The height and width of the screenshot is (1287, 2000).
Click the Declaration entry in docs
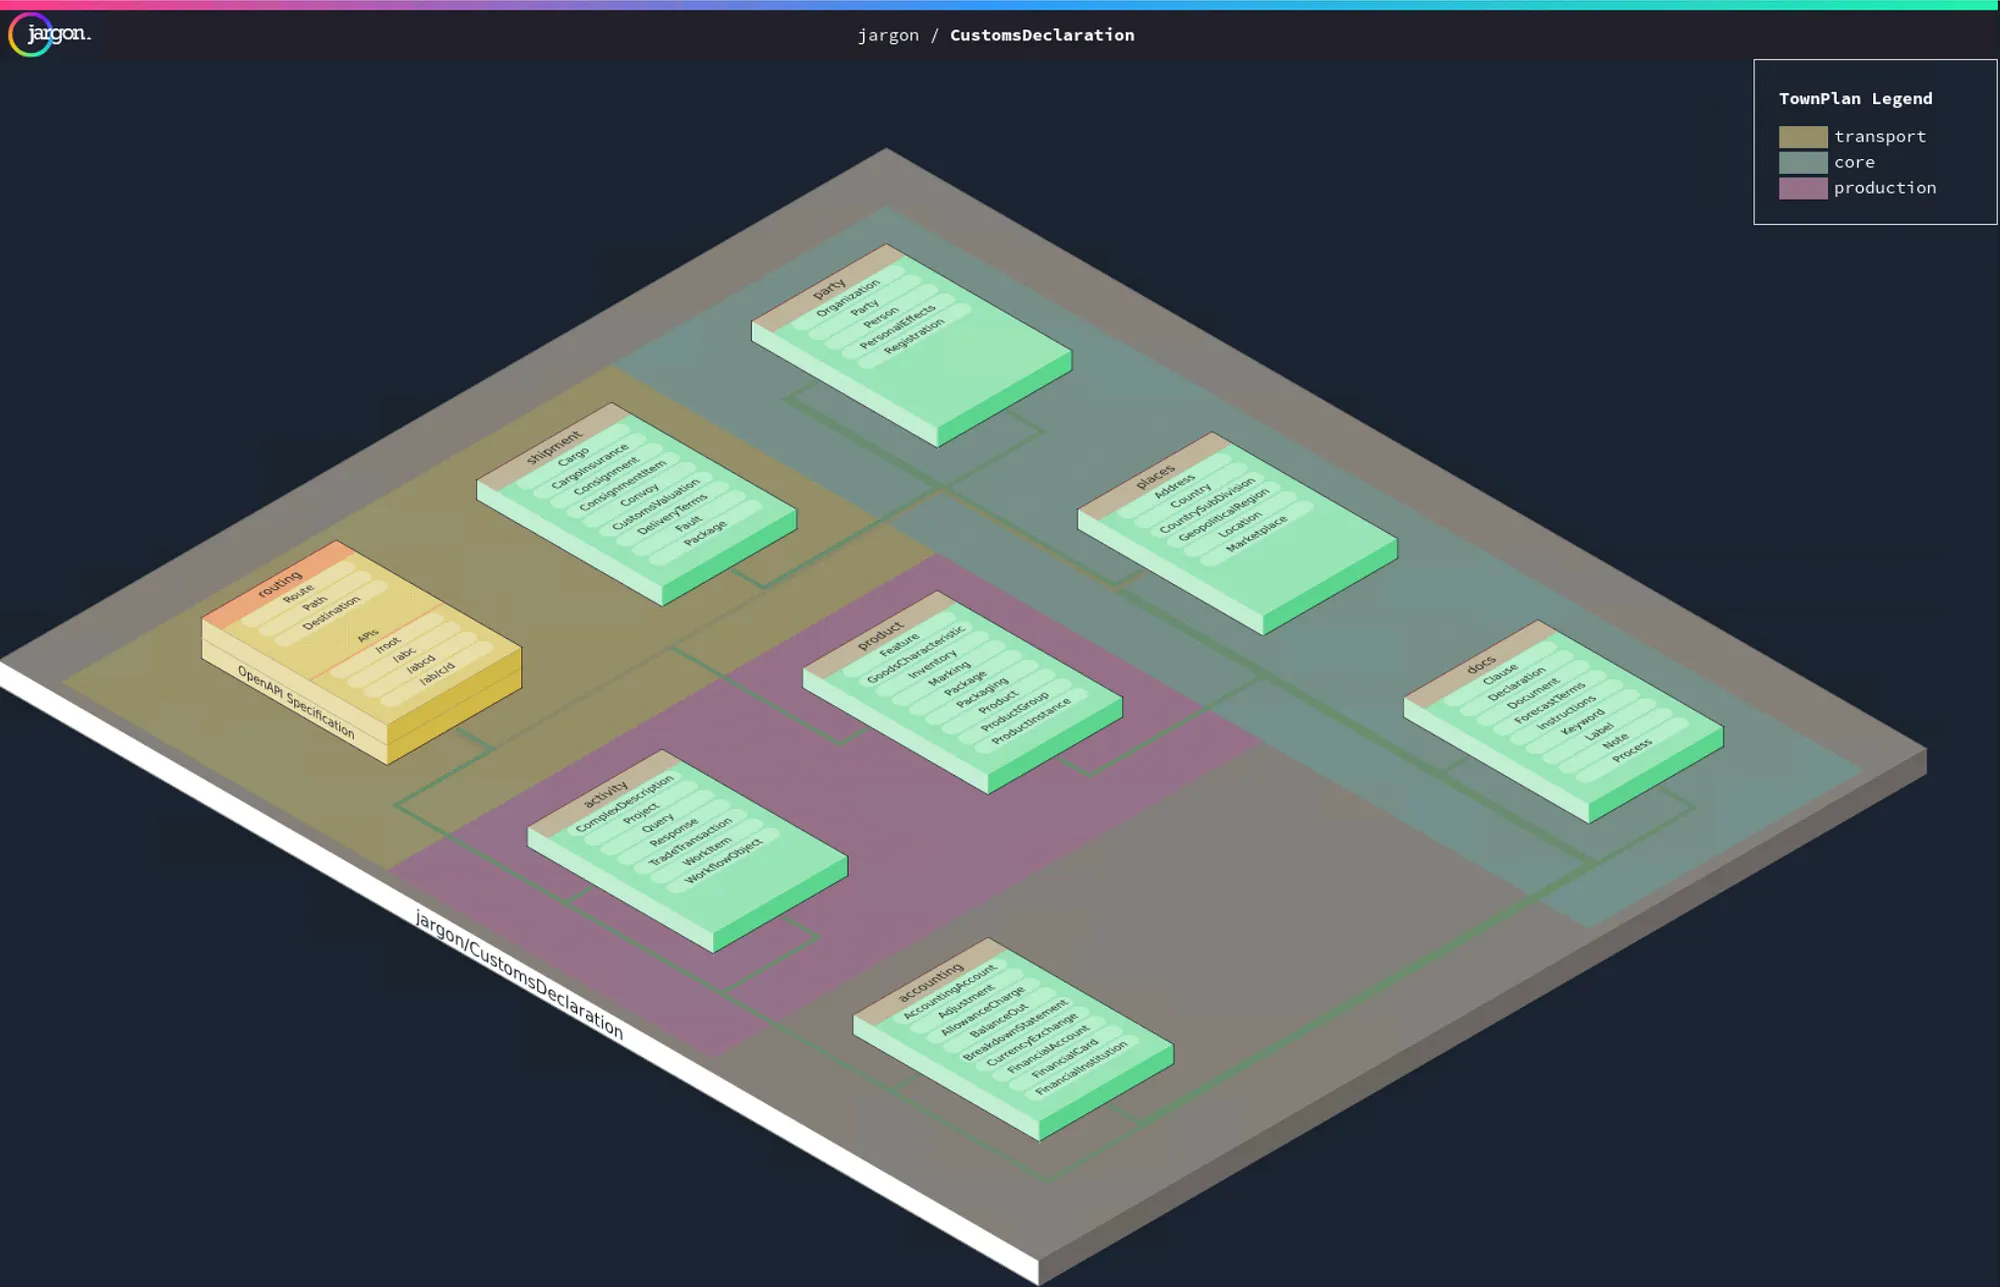click(x=1516, y=684)
